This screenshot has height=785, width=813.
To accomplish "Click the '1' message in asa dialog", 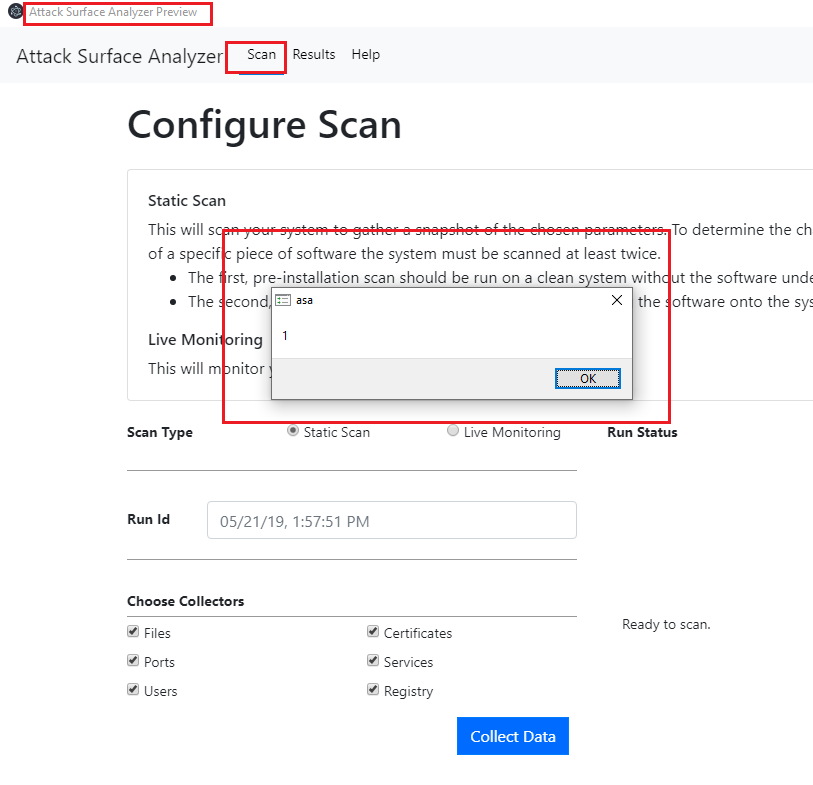I will pos(285,336).
